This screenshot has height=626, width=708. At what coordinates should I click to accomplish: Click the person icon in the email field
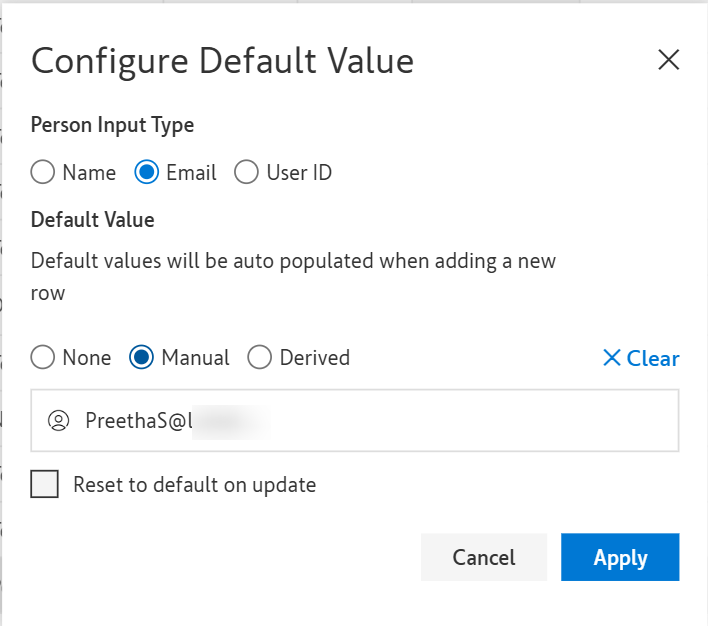coord(58,420)
